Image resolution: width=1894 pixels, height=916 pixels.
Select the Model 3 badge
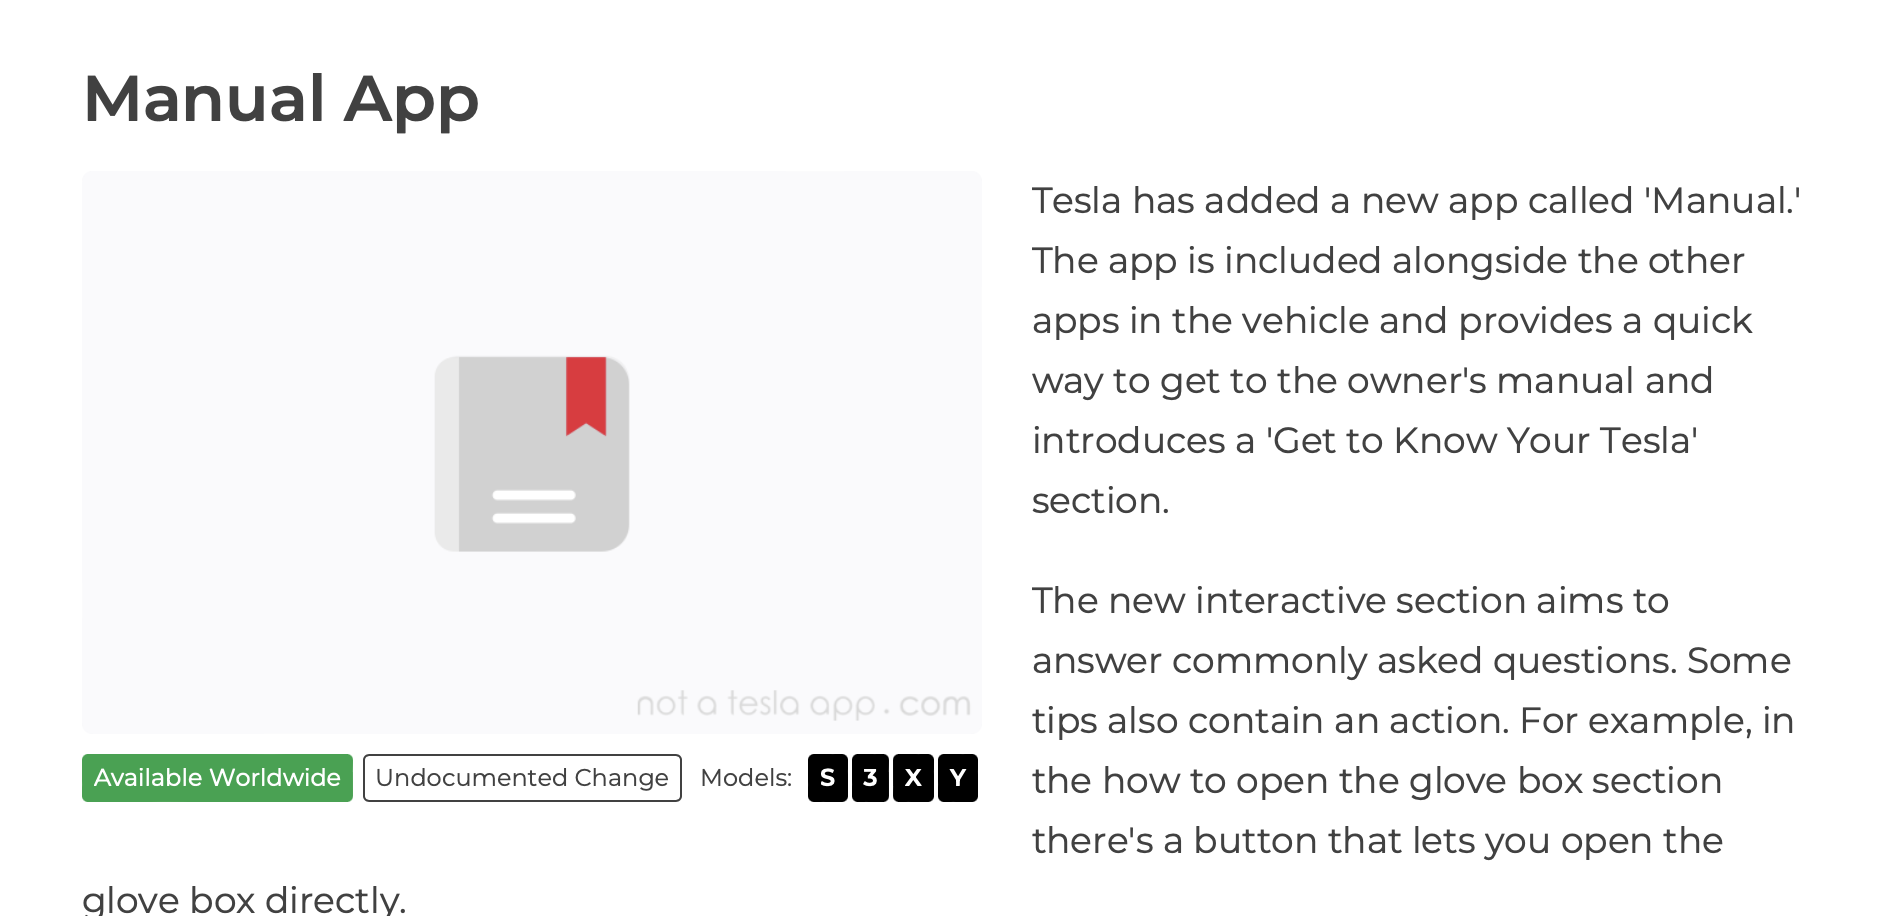click(870, 778)
